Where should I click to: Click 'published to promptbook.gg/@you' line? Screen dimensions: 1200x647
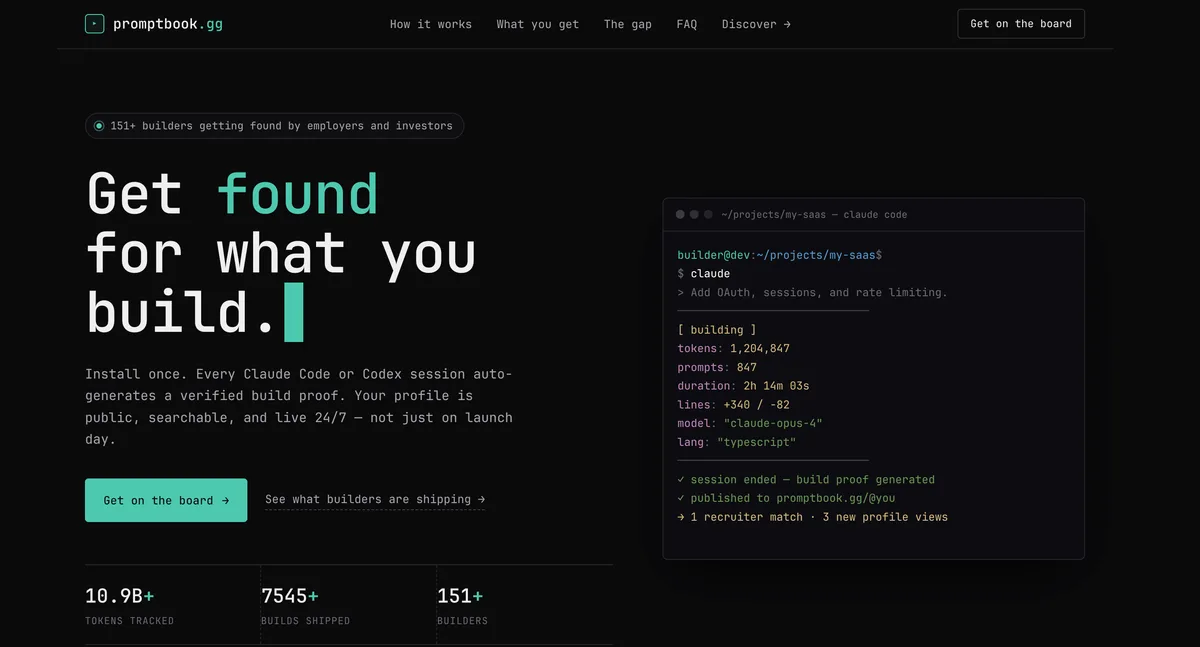[x=786, y=498]
